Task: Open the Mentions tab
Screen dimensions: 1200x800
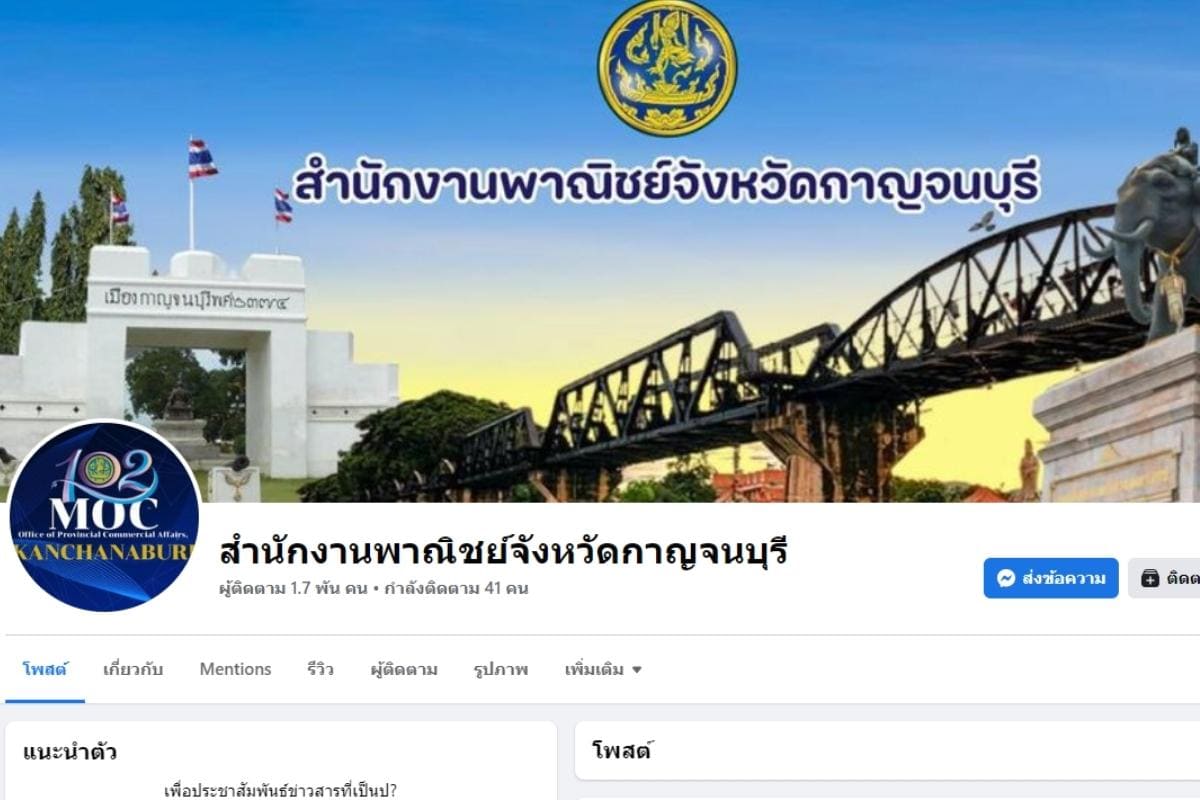Action: click(235, 669)
